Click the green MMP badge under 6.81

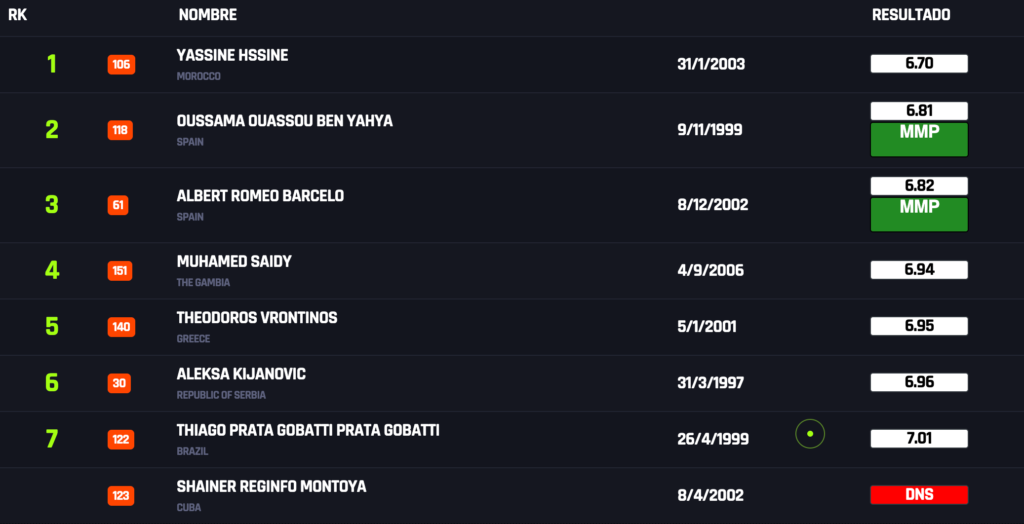(919, 139)
